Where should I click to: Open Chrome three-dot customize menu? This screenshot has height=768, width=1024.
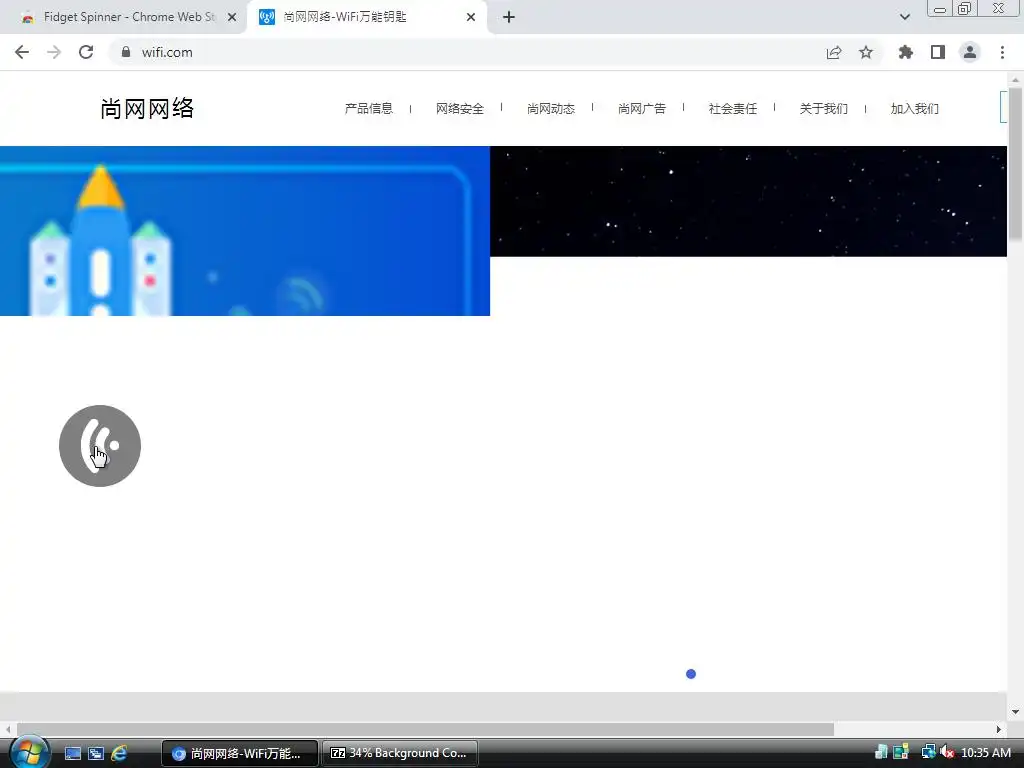pos(1002,52)
